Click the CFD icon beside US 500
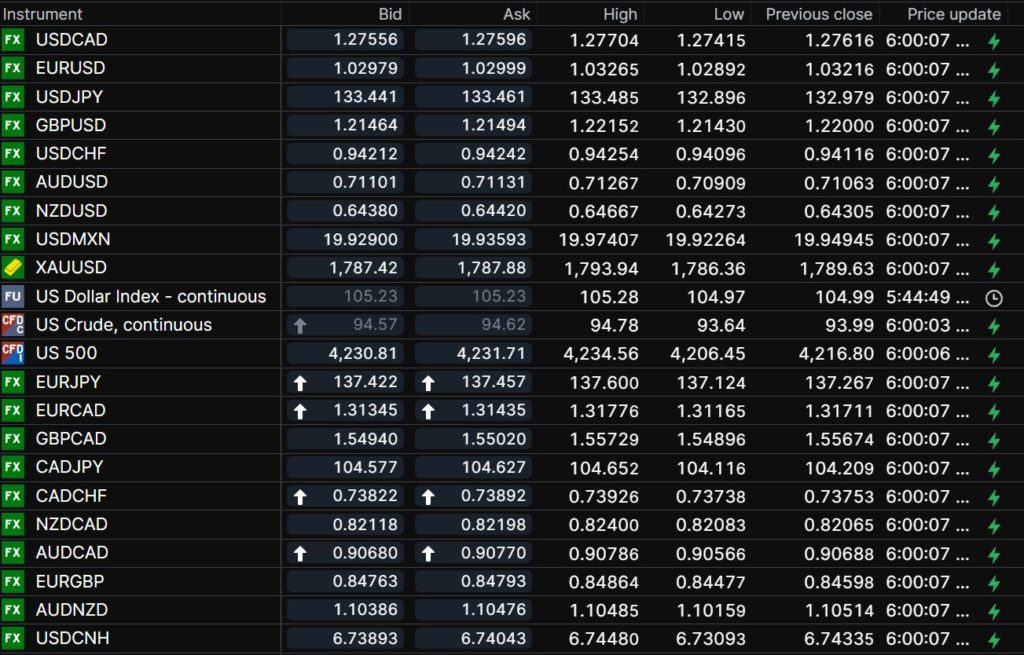The width and height of the screenshot is (1024, 655). pos(13,353)
